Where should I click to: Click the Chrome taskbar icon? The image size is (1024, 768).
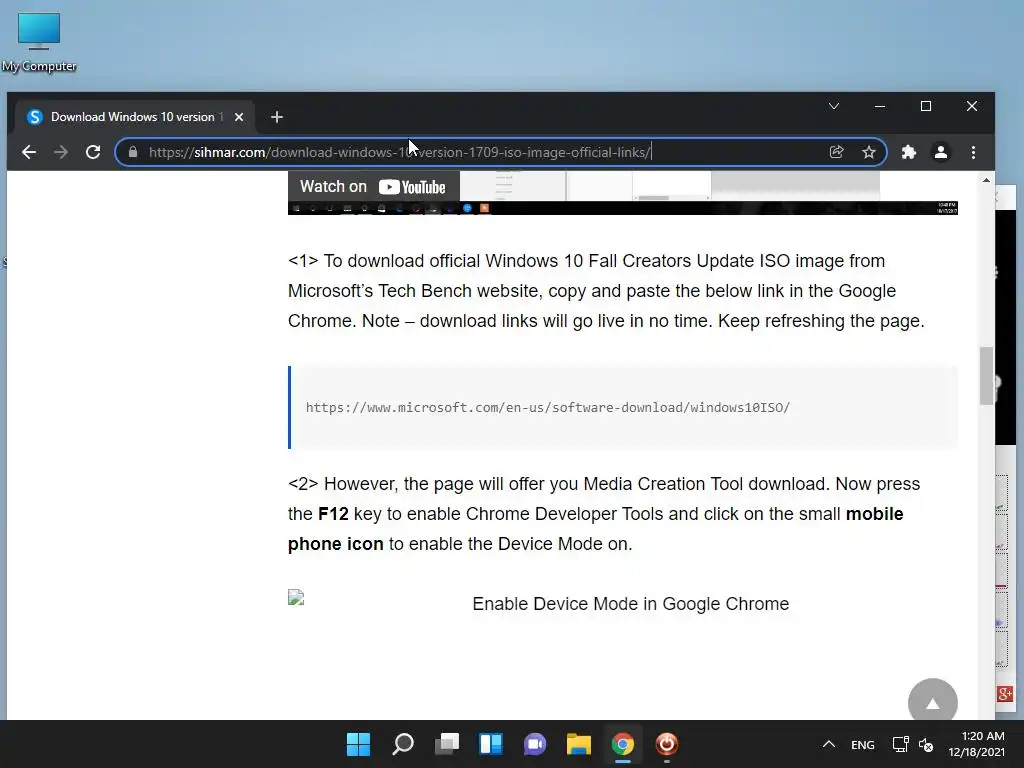[623, 744]
